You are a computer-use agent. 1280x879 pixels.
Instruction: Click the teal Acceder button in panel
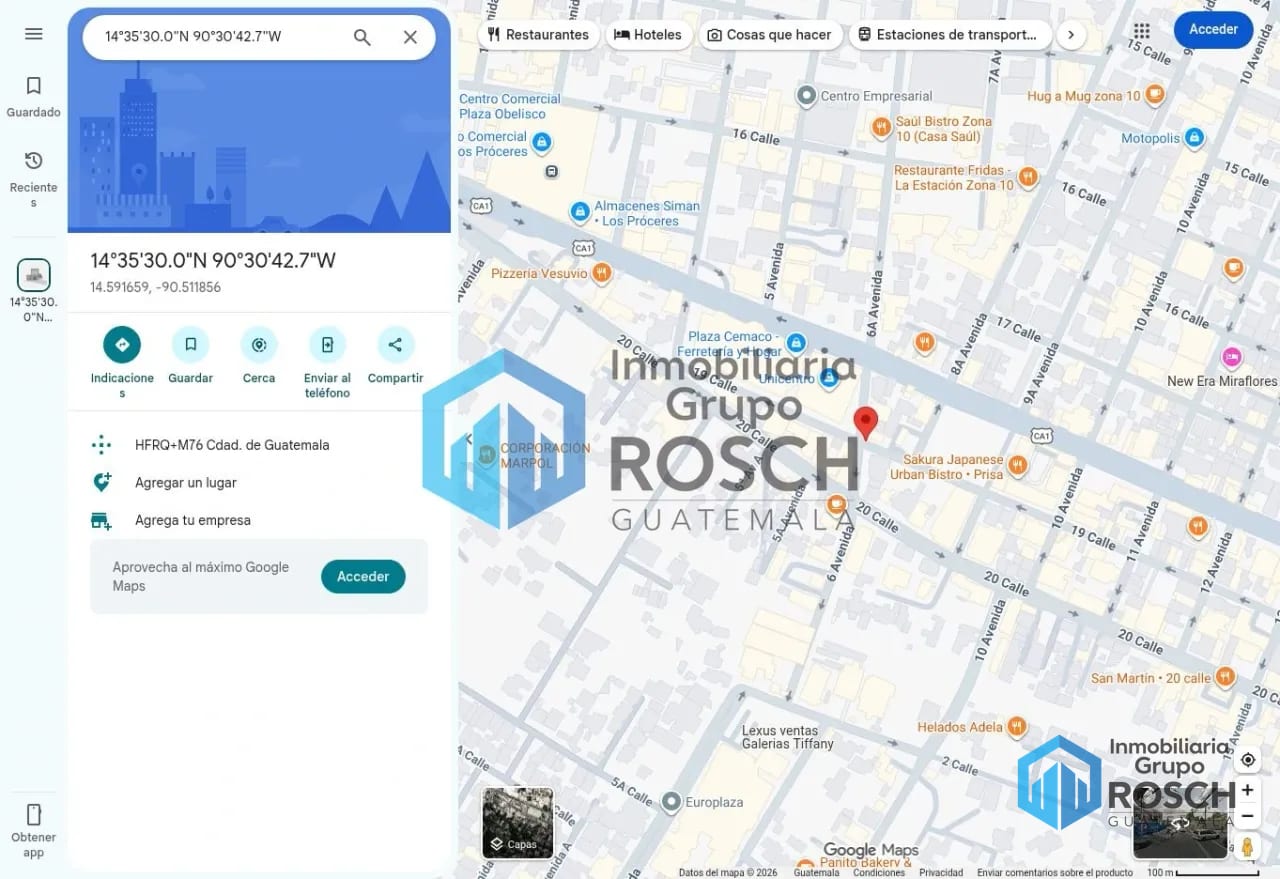(x=363, y=577)
